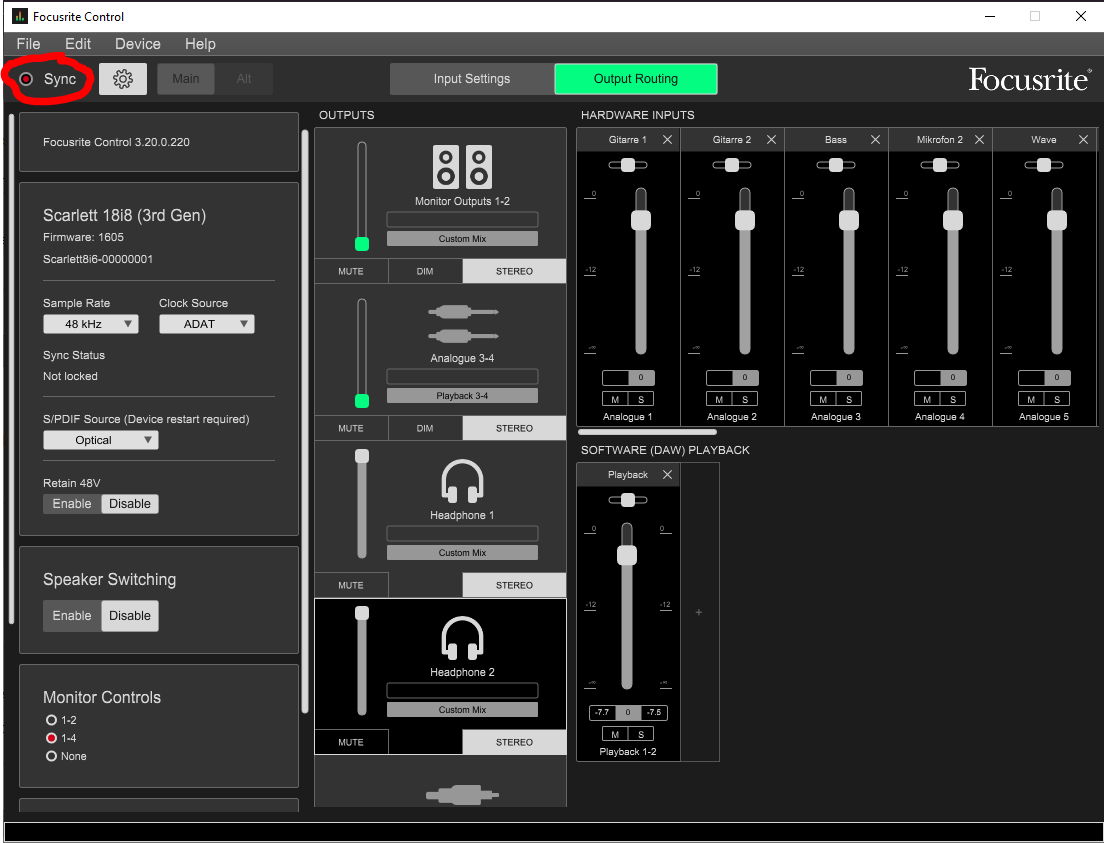Screen dimensions: 1104x843
Task: Enable Speaker Switching
Action: click(72, 616)
